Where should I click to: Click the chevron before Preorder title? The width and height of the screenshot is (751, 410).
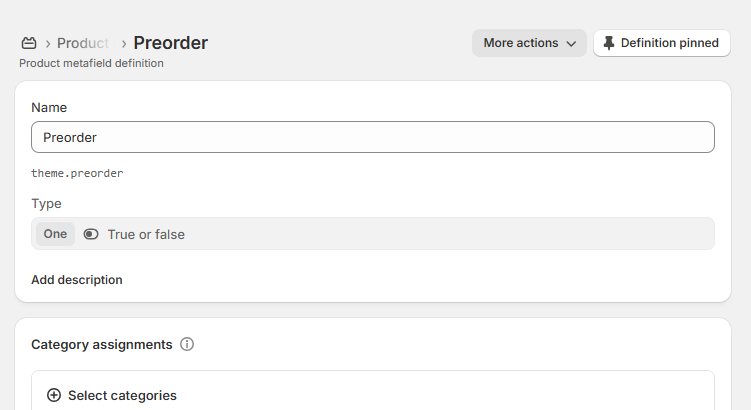pyautogui.click(x=124, y=44)
